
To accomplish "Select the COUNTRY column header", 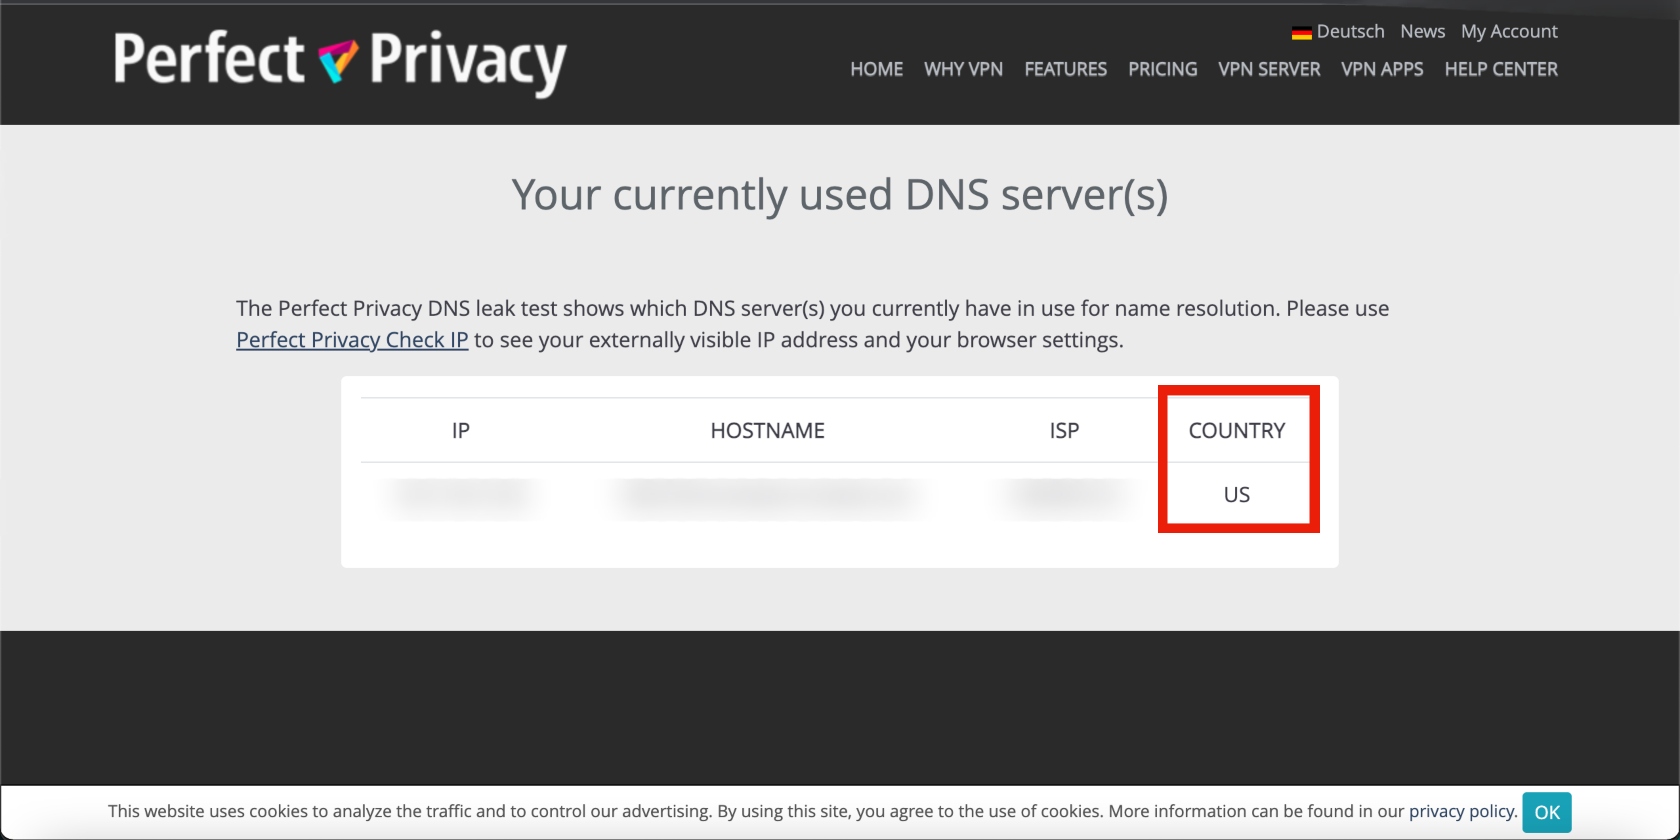I will [1237, 430].
